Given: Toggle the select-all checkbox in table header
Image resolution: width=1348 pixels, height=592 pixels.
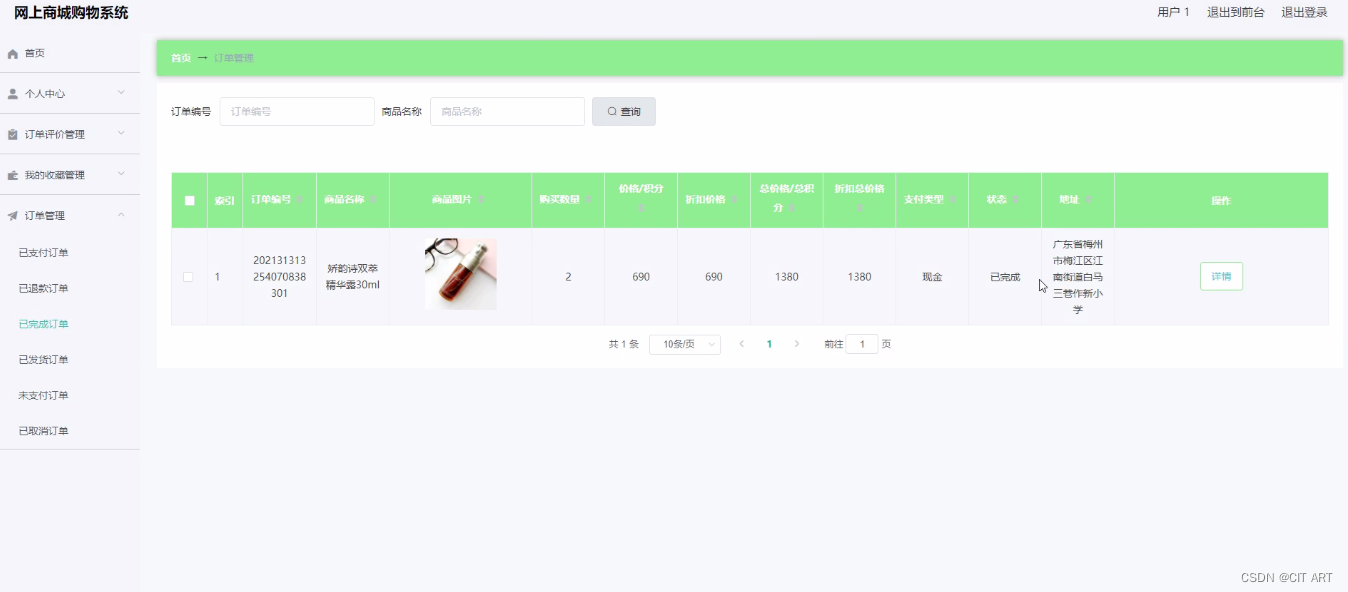Looking at the screenshot, I should pyautogui.click(x=189, y=200).
